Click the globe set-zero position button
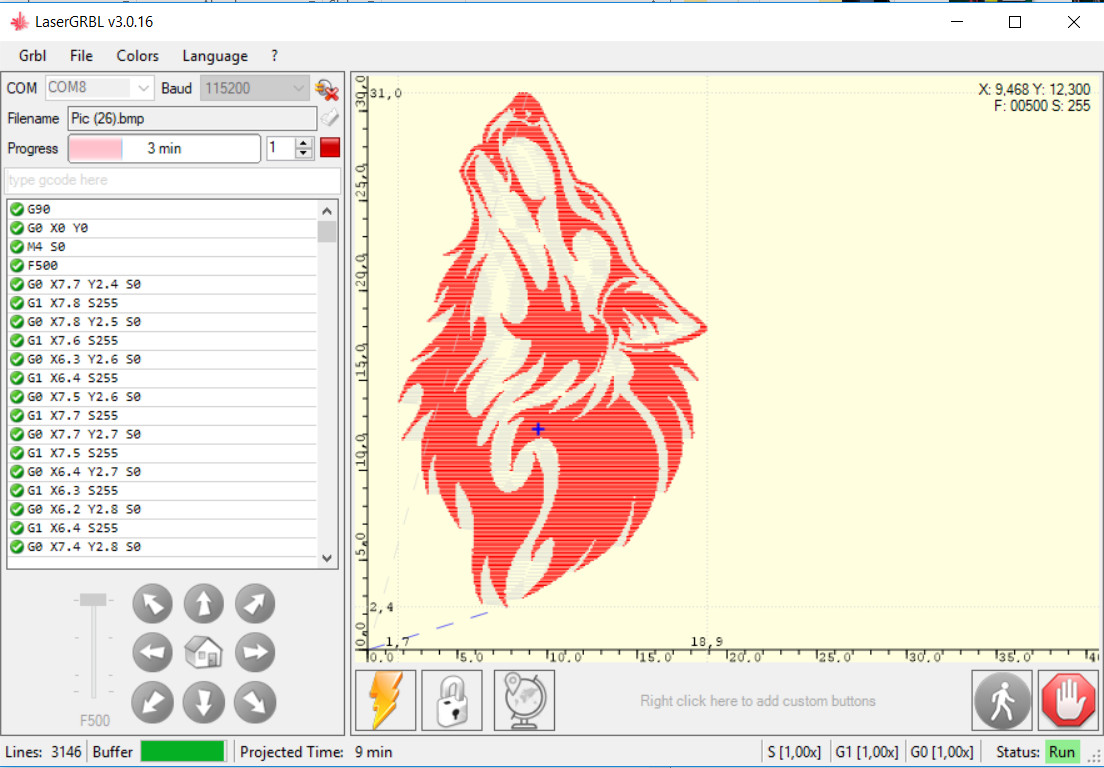Screen dimensions: 1104x768 (x=525, y=700)
